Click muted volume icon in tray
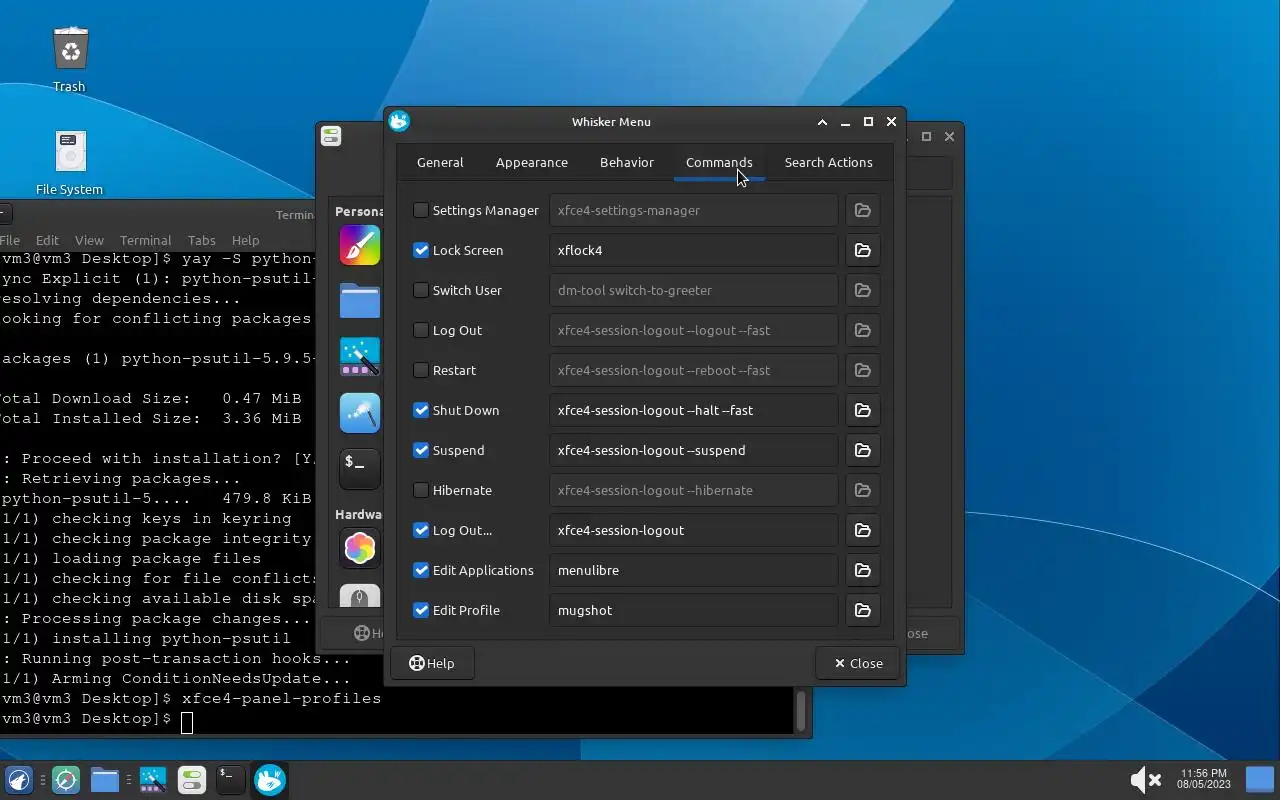The height and width of the screenshot is (800, 1280). pyautogui.click(x=1144, y=780)
